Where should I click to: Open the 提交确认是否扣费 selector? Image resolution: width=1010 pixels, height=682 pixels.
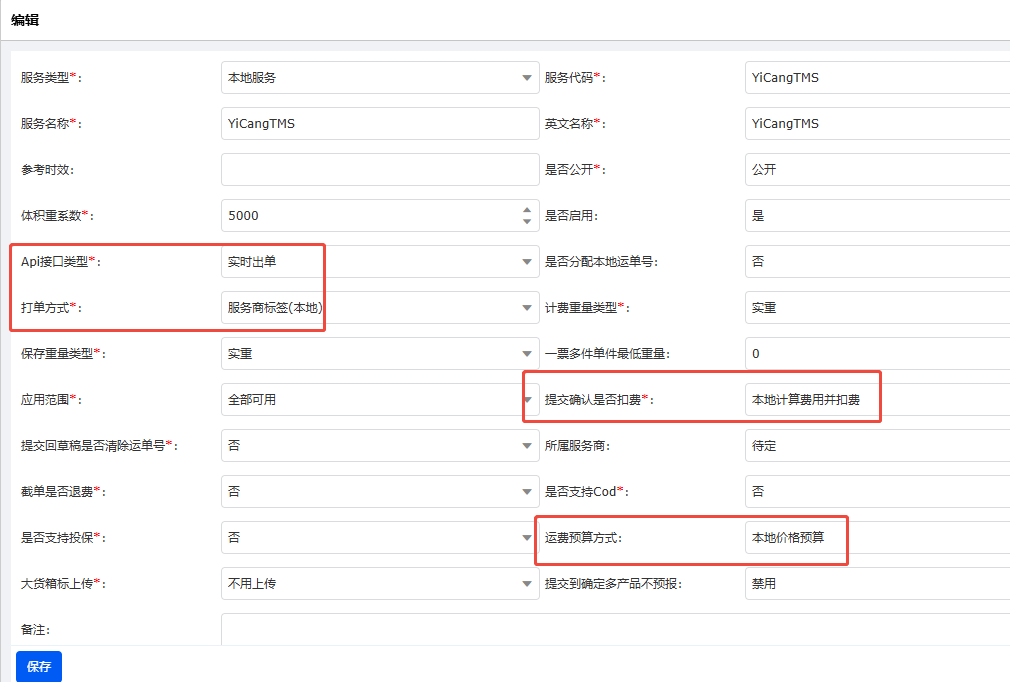tap(876, 400)
